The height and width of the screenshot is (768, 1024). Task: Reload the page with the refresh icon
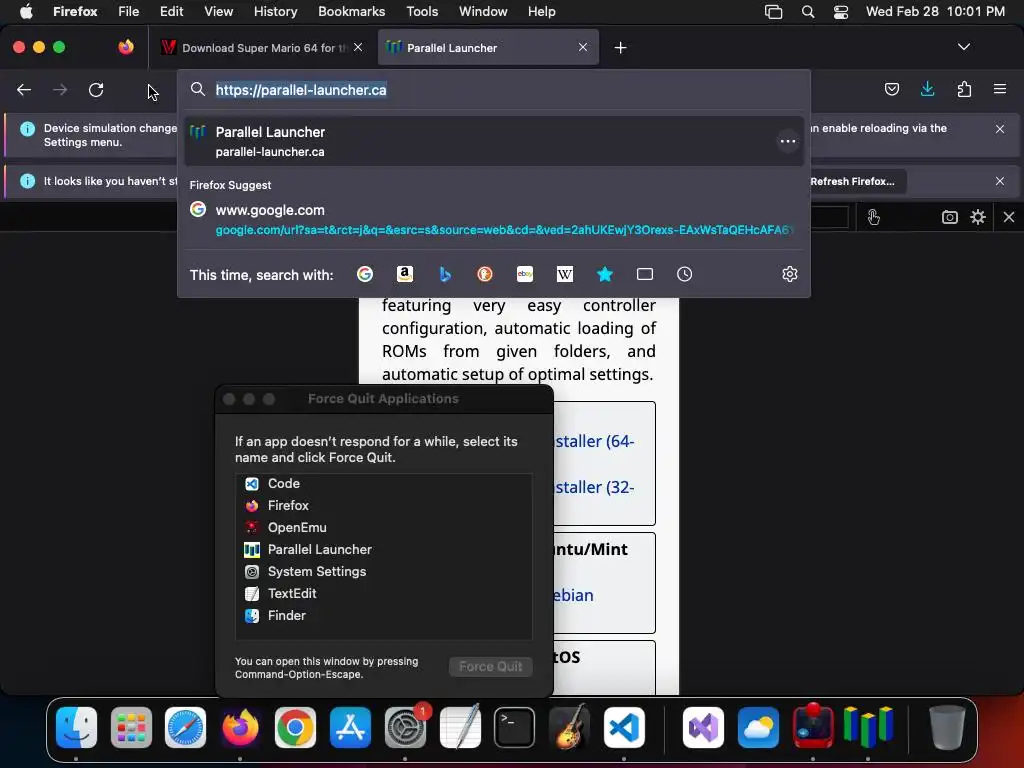coord(96,89)
